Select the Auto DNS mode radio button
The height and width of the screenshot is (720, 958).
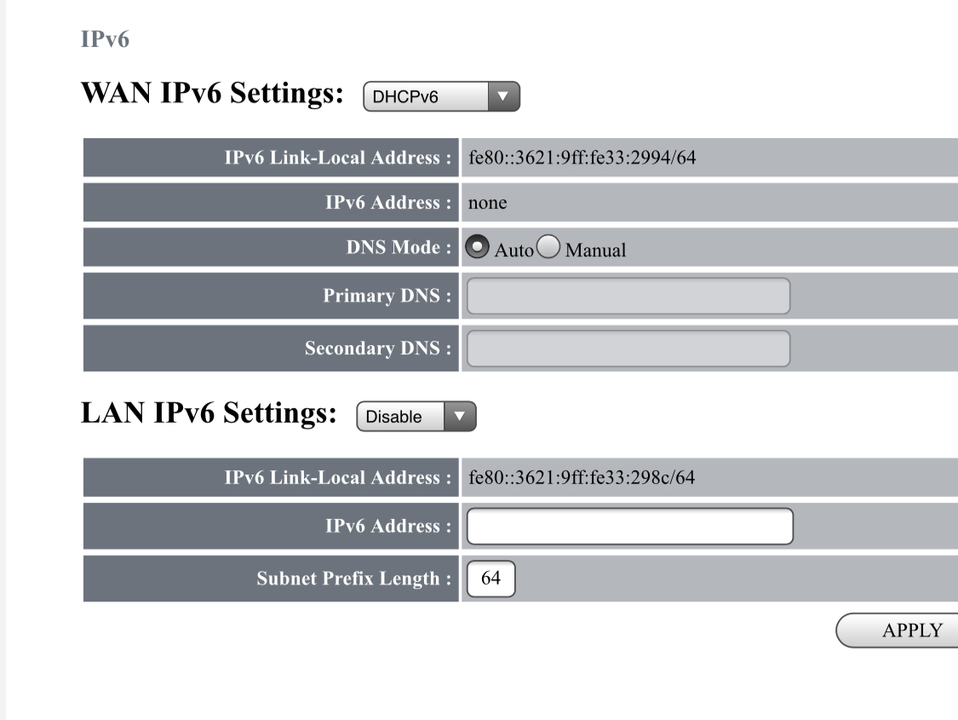pyautogui.click(x=477, y=247)
